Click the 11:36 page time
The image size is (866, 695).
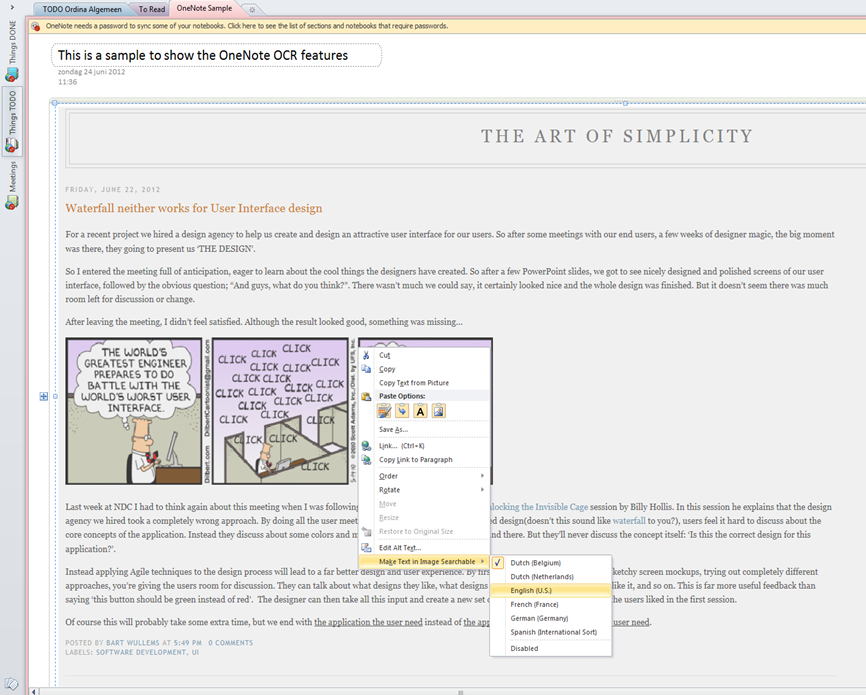tap(67, 82)
